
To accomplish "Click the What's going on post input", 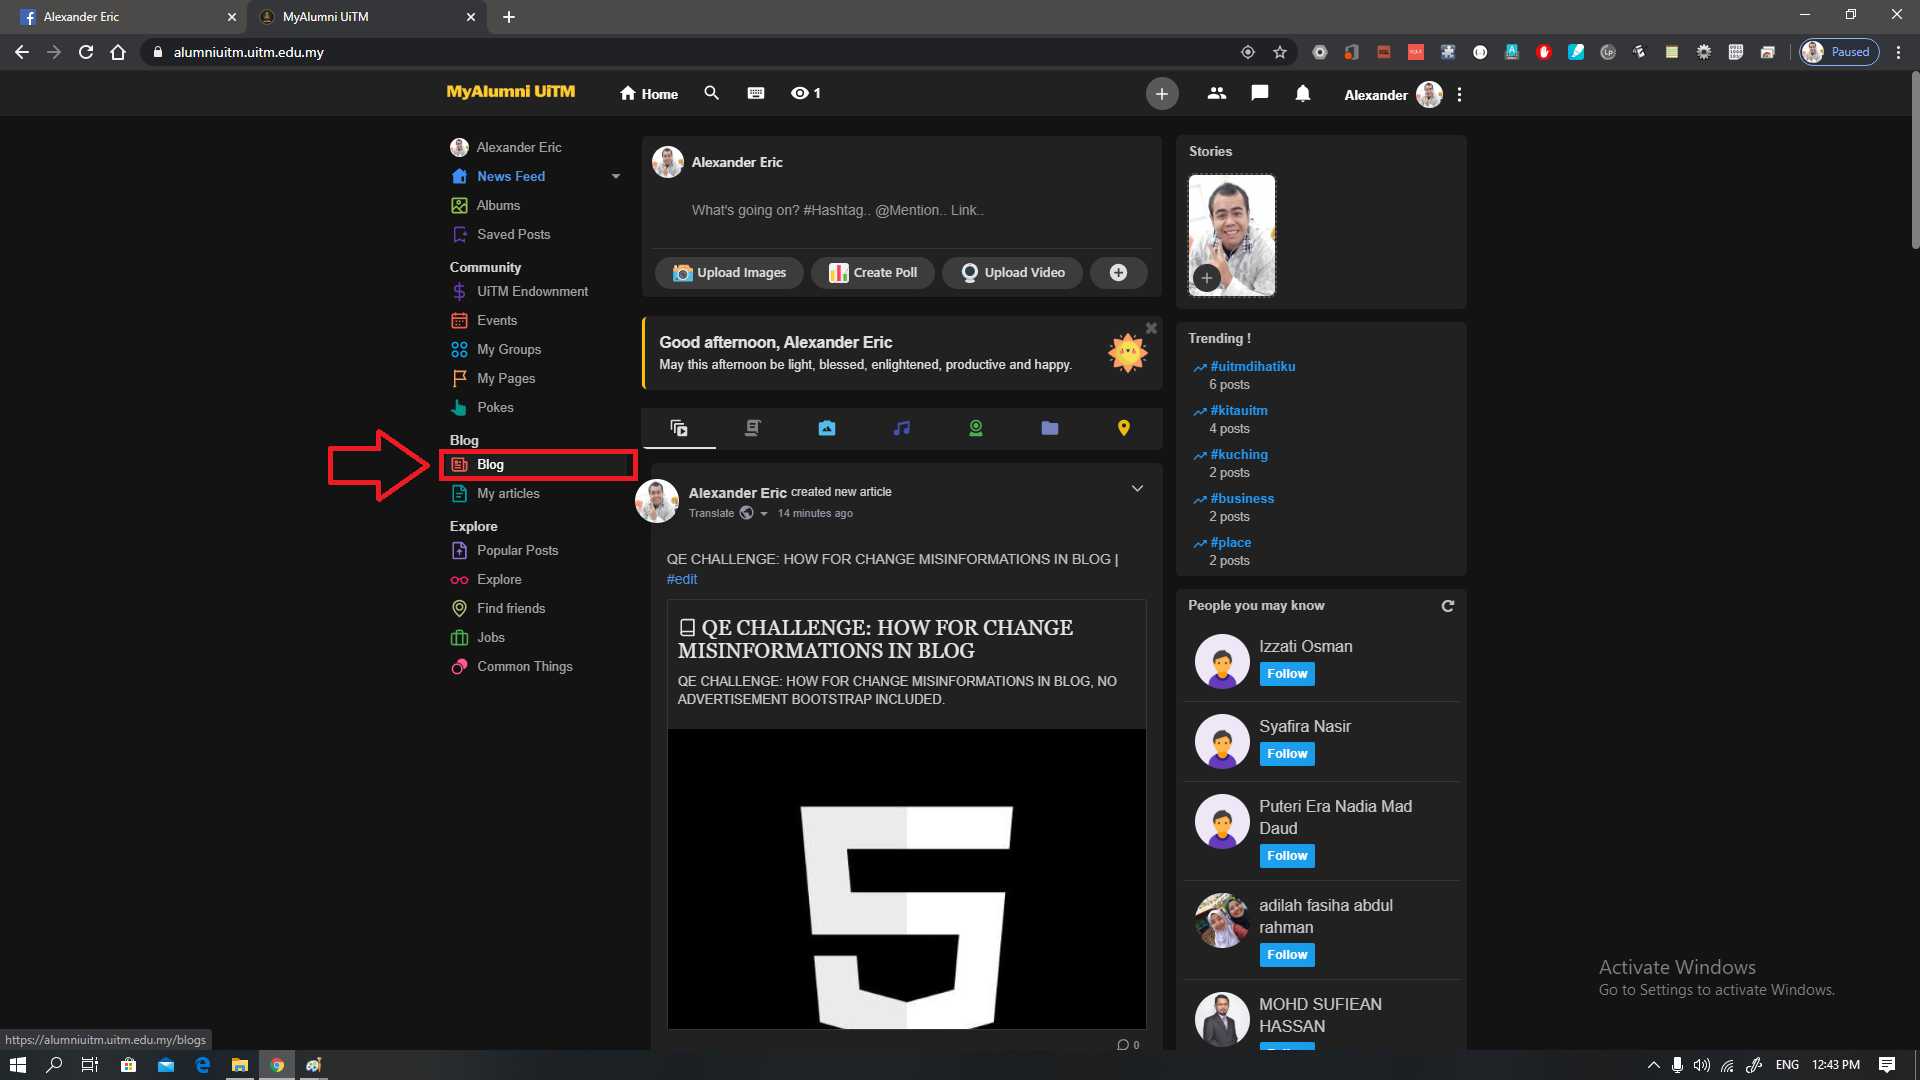I will [900, 211].
